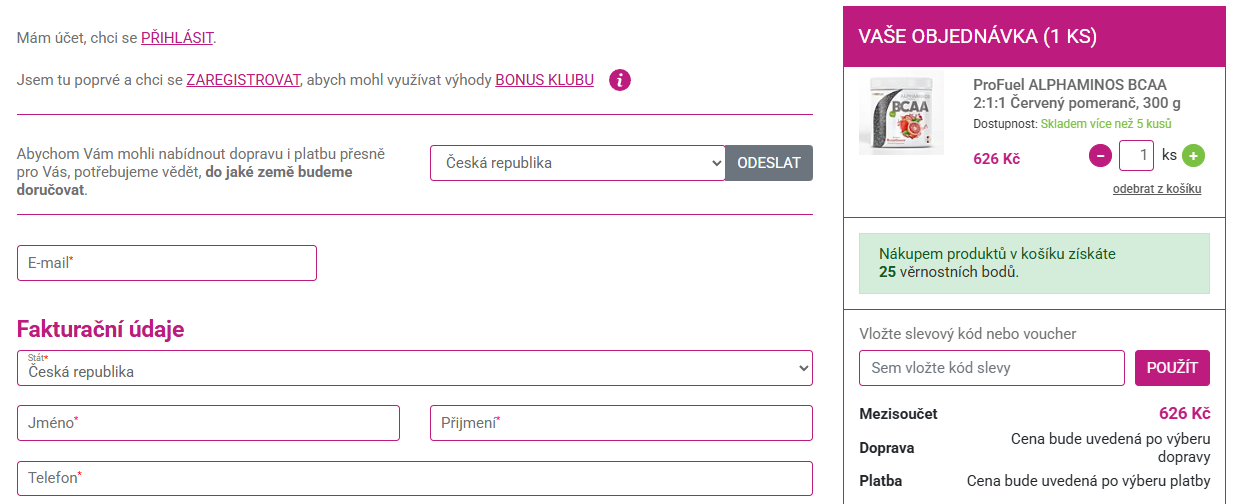
Task: Open the ZAREGISTROVAT registration link
Action: [x=243, y=80]
